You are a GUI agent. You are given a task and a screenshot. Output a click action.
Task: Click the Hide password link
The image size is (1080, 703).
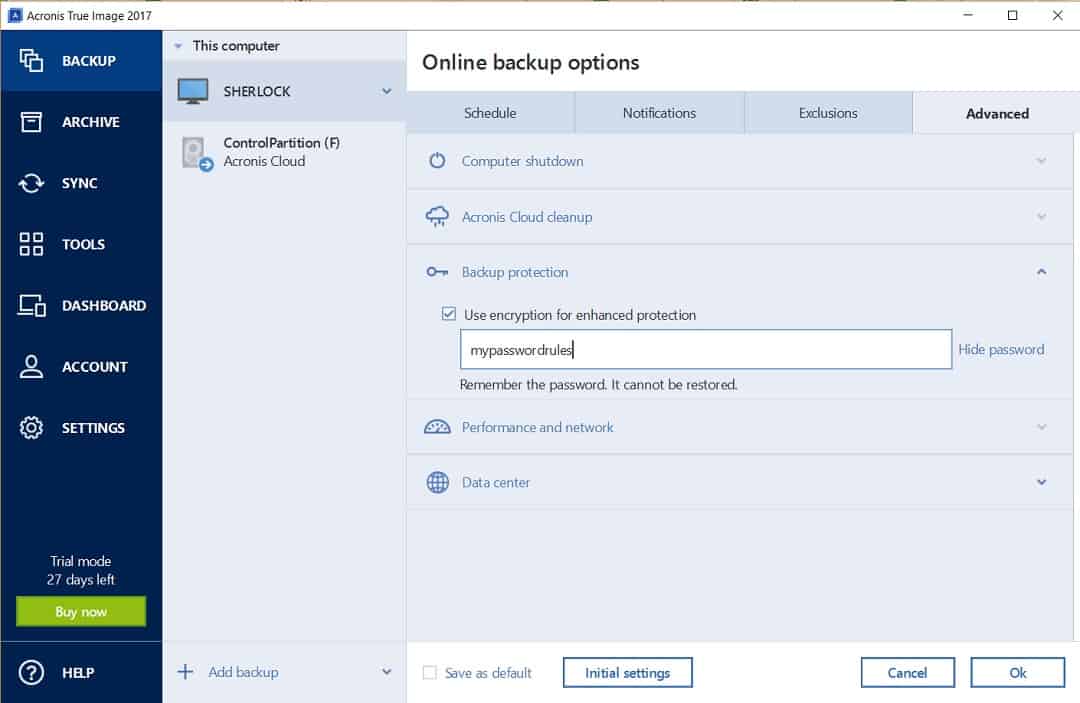[1001, 350]
